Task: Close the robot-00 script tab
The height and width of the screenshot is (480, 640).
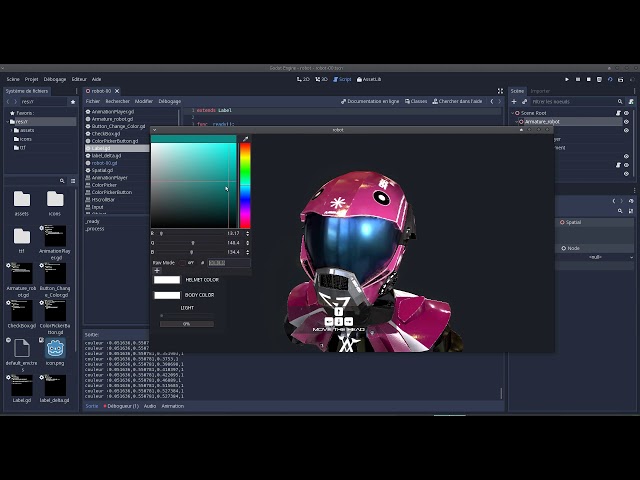Action: tap(117, 91)
